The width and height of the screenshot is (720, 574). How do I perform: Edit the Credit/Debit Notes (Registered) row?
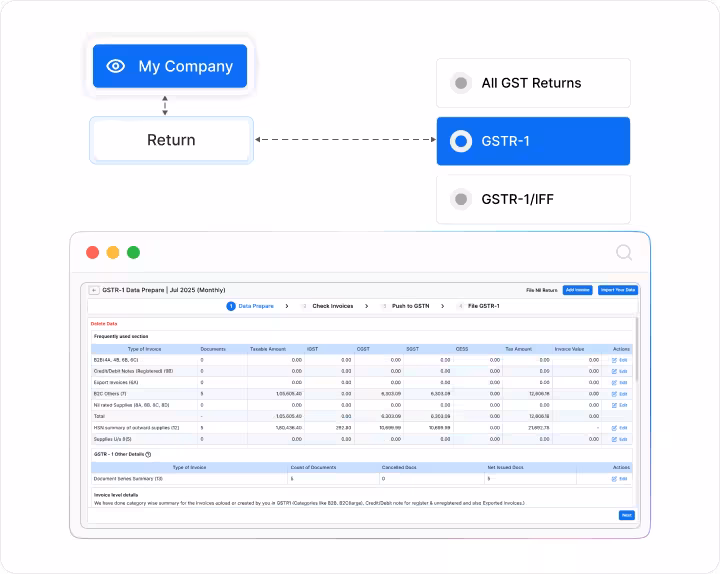click(619, 371)
